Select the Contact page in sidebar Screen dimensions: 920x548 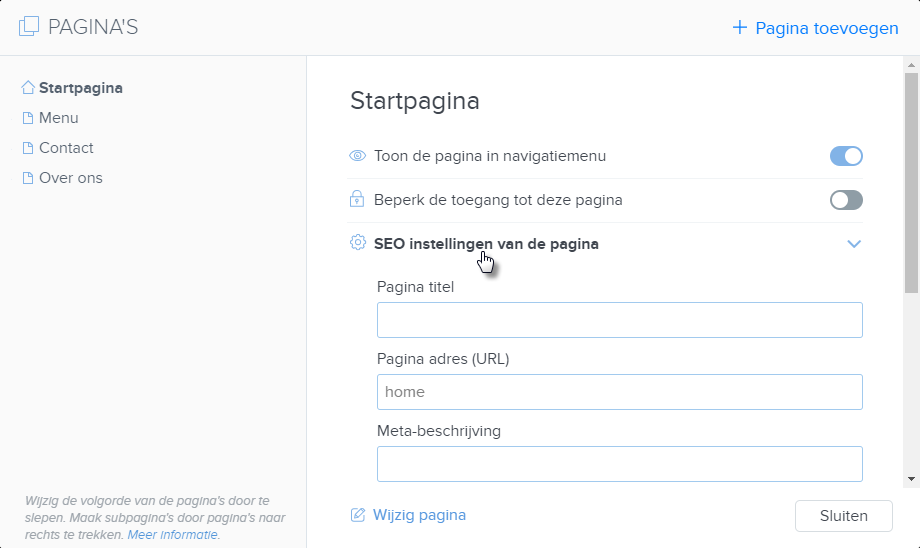(x=66, y=148)
